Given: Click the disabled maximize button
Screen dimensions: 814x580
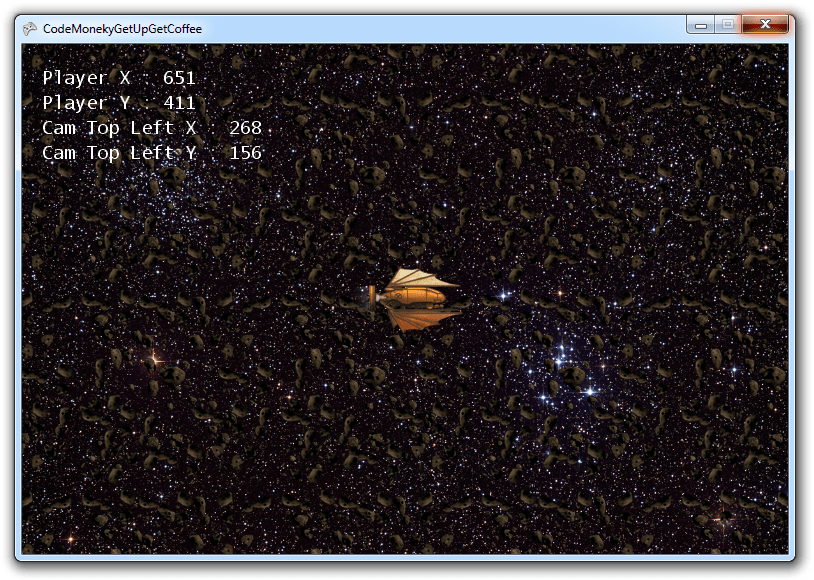Looking at the screenshot, I should point(728,24).
